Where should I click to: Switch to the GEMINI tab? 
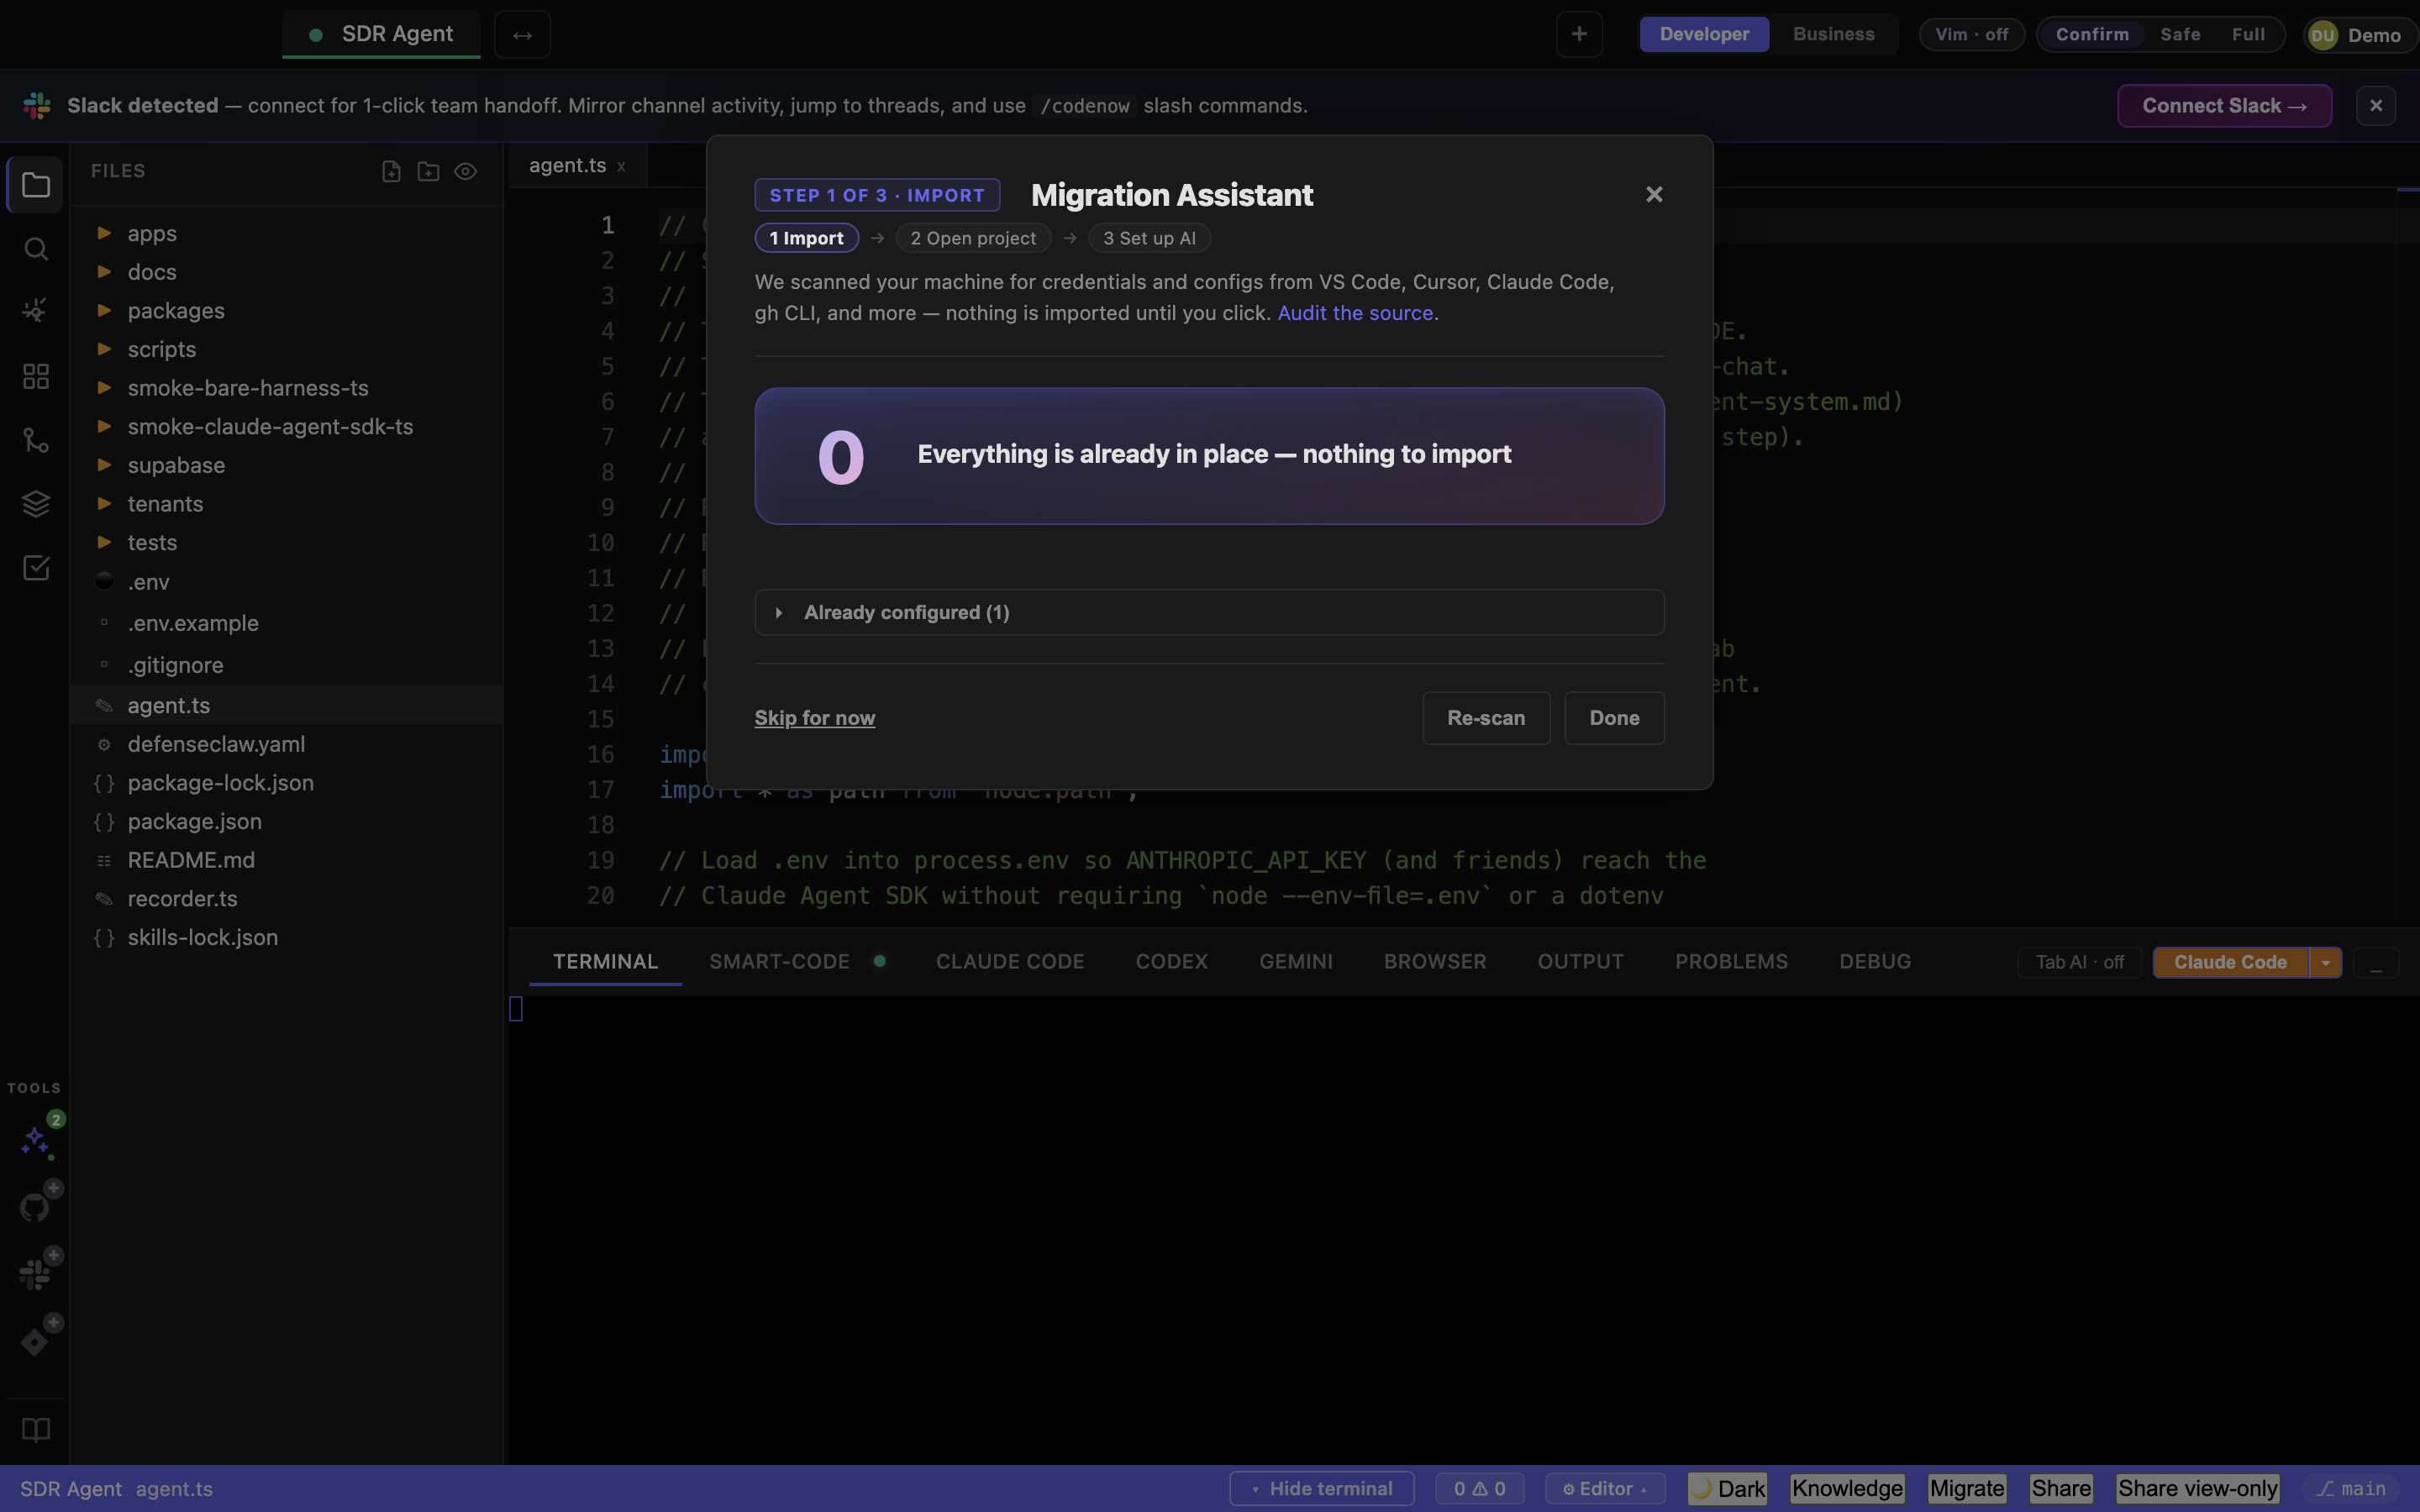click(x=1295, y=962)
